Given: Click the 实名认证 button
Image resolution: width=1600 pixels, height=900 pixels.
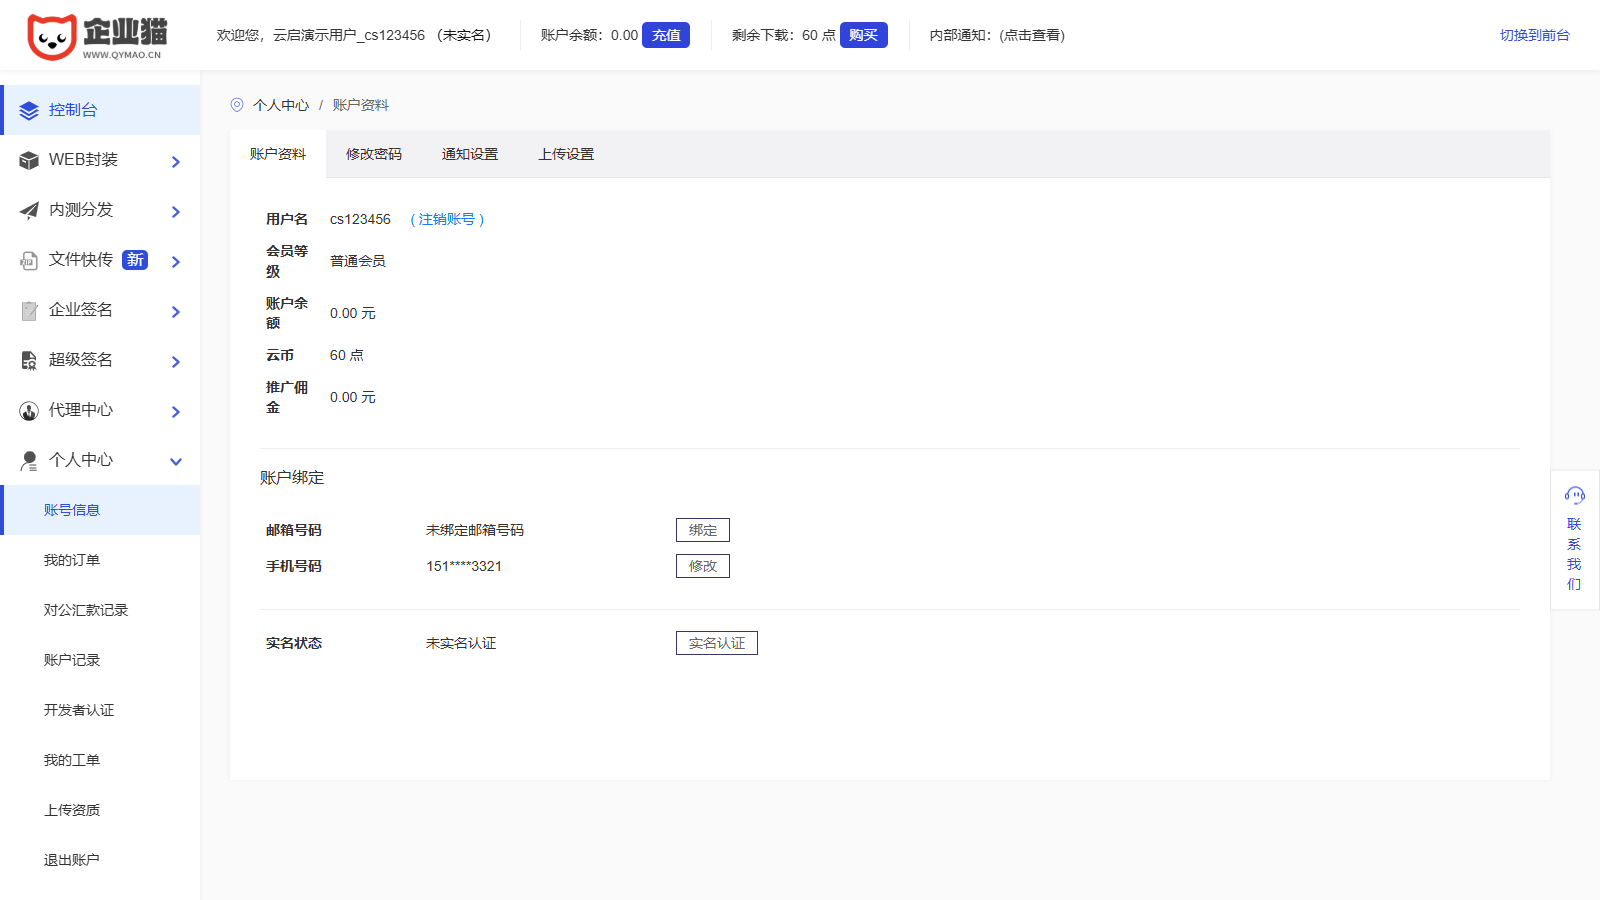Looking at the screenshot, I should click(x=716, y=643).
